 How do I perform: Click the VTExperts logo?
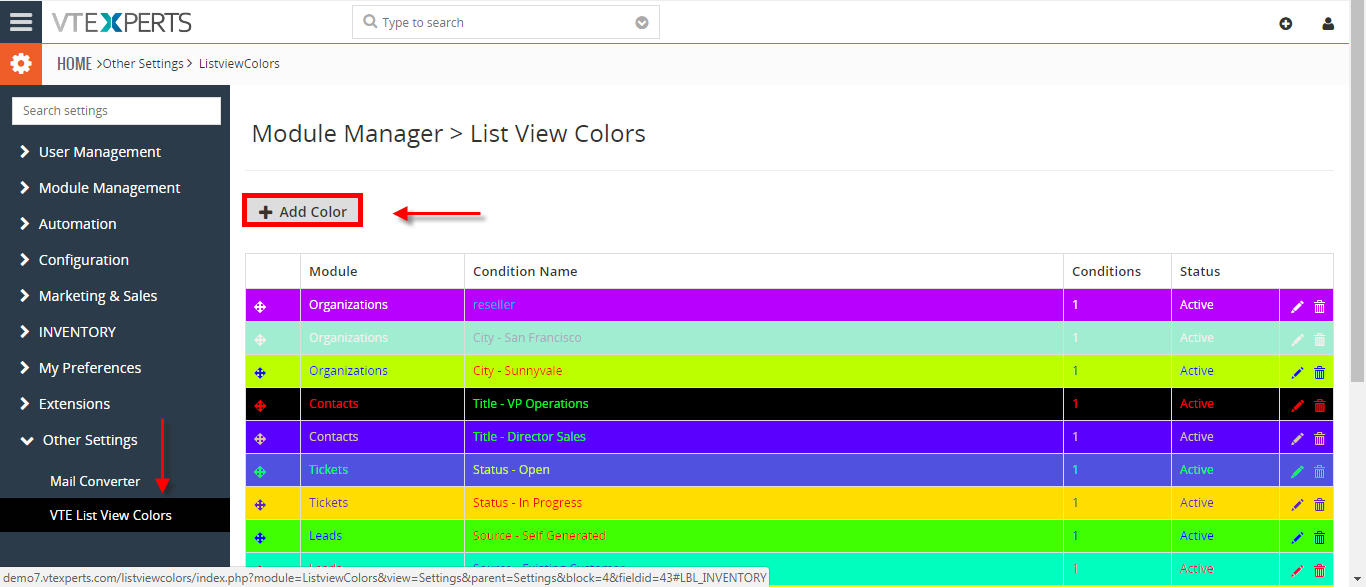[x=122, y=22]
